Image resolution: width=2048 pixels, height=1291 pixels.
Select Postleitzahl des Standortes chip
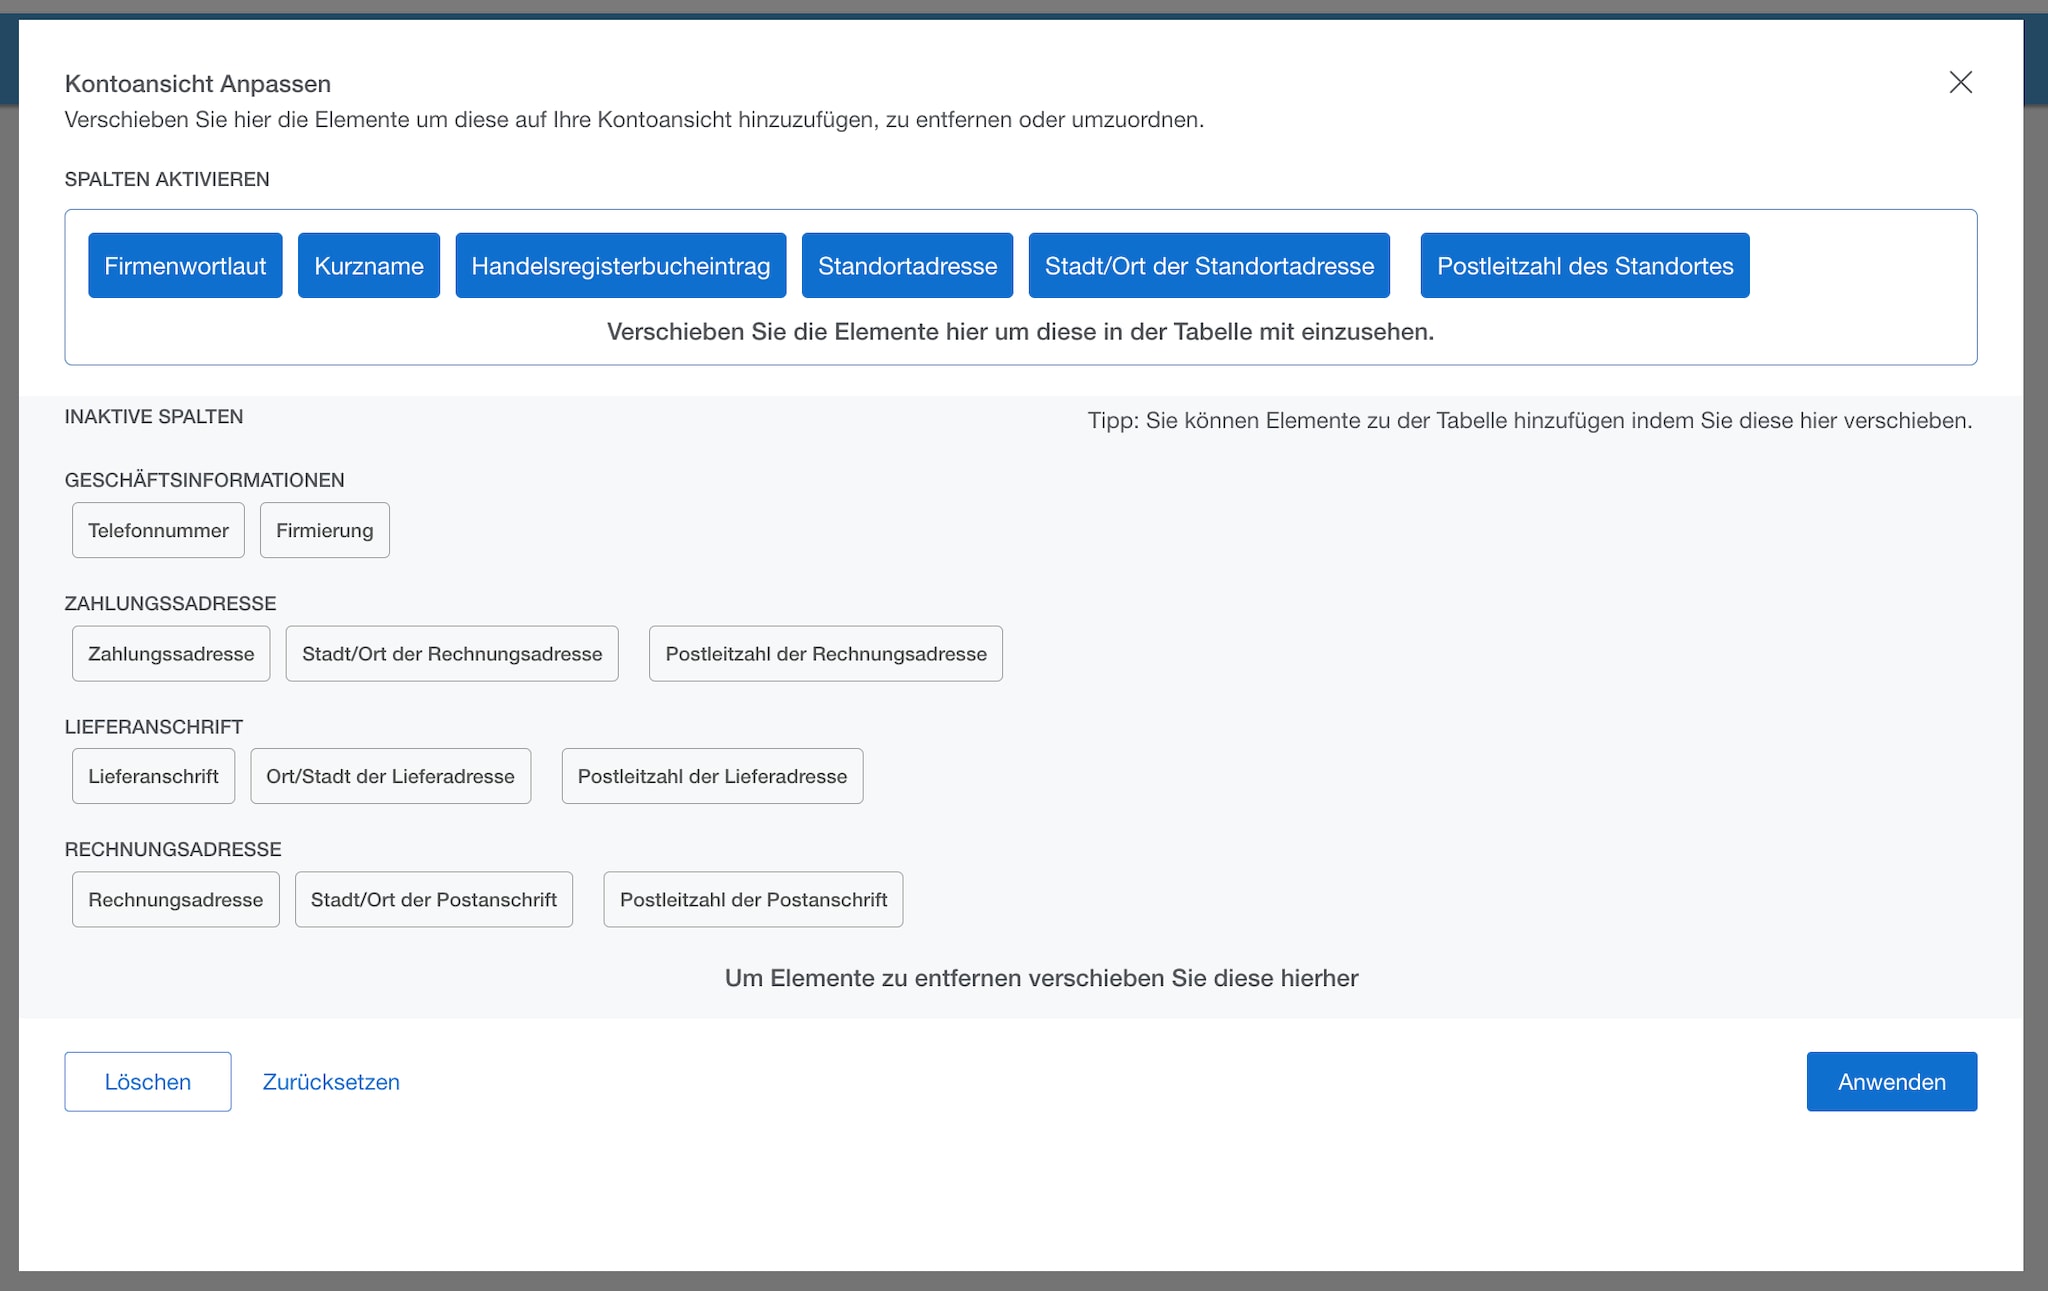click(1584, 265)
